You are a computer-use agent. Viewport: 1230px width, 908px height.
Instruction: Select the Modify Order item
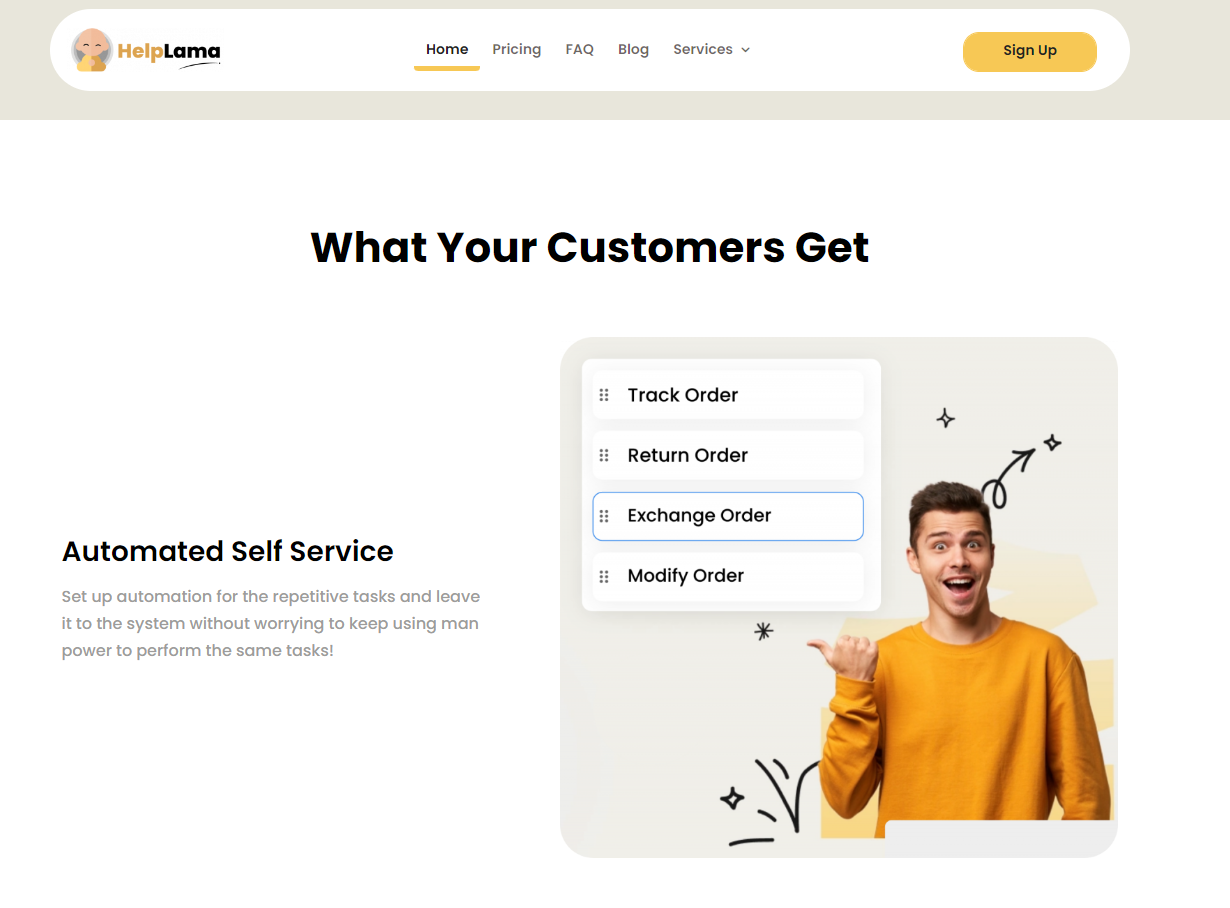pyautogui.click(x=728, y=576)
